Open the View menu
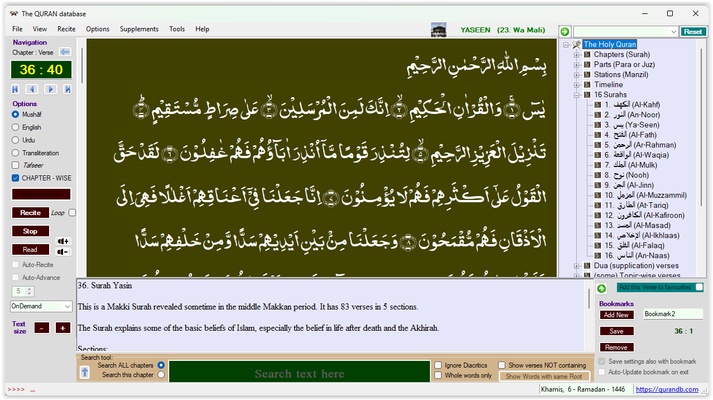This screenshot has width=713, height=400. (x=40, y=29)
